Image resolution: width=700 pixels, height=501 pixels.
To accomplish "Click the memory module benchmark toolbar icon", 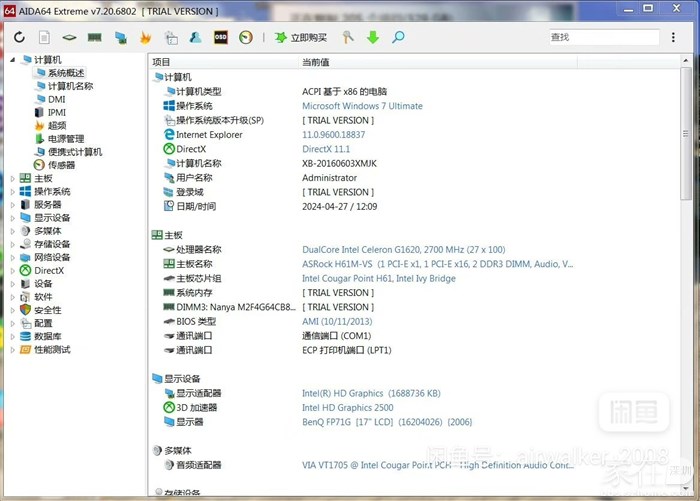I will [95, 37].
